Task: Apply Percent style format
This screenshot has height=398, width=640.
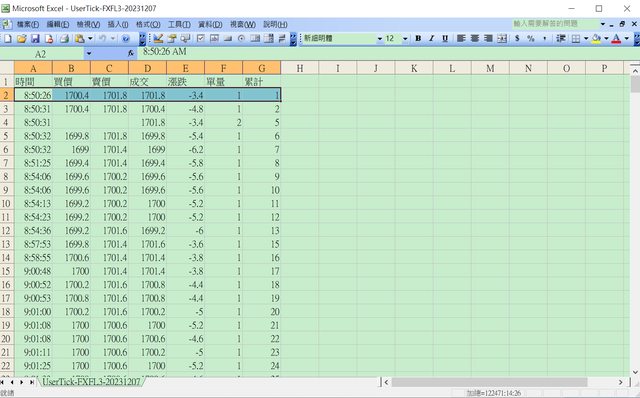Action: 531,38
